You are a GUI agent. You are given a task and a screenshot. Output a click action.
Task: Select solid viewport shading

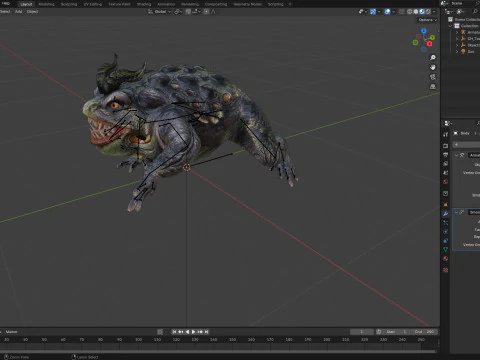click(x=416, y=12)
